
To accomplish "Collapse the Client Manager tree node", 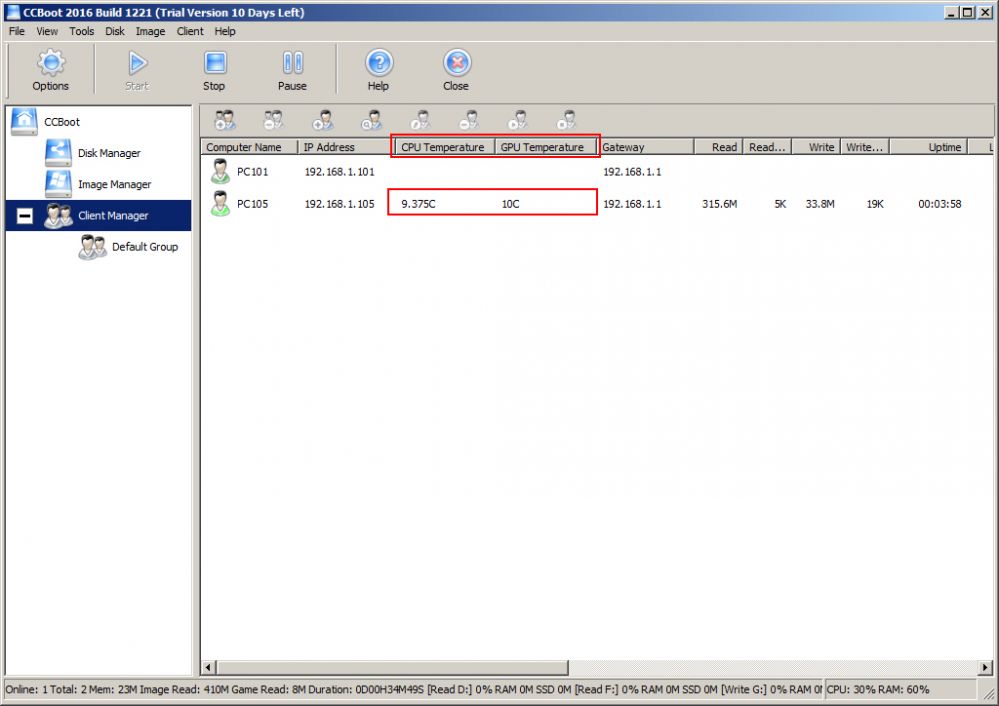I will 24,216.
